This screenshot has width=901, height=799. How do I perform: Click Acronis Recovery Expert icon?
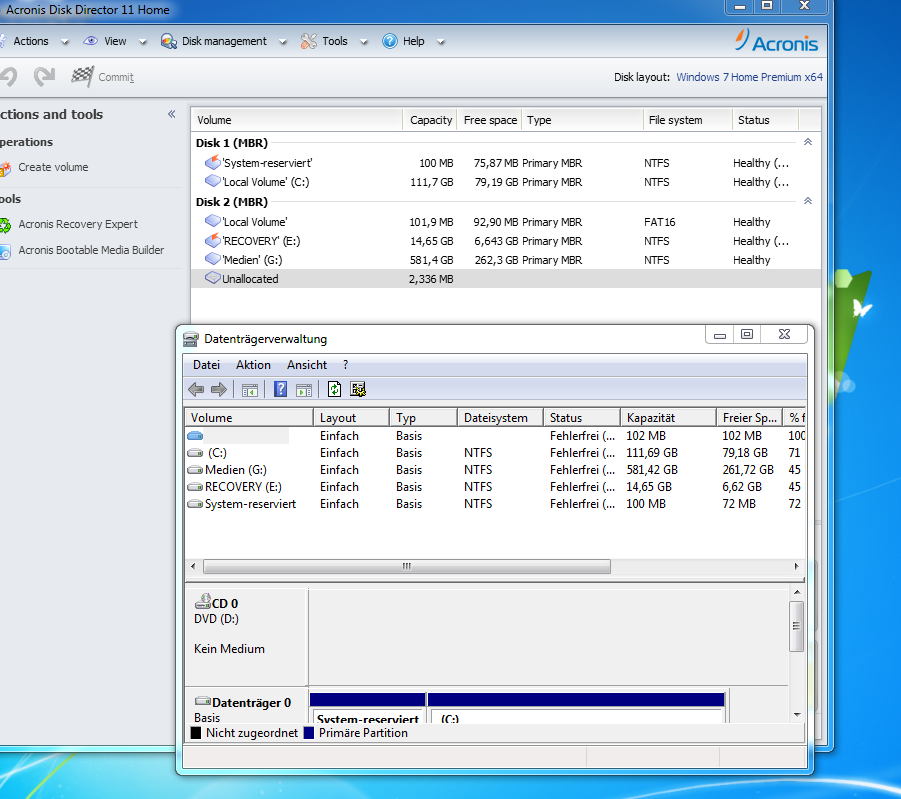[x=5, y=225]
